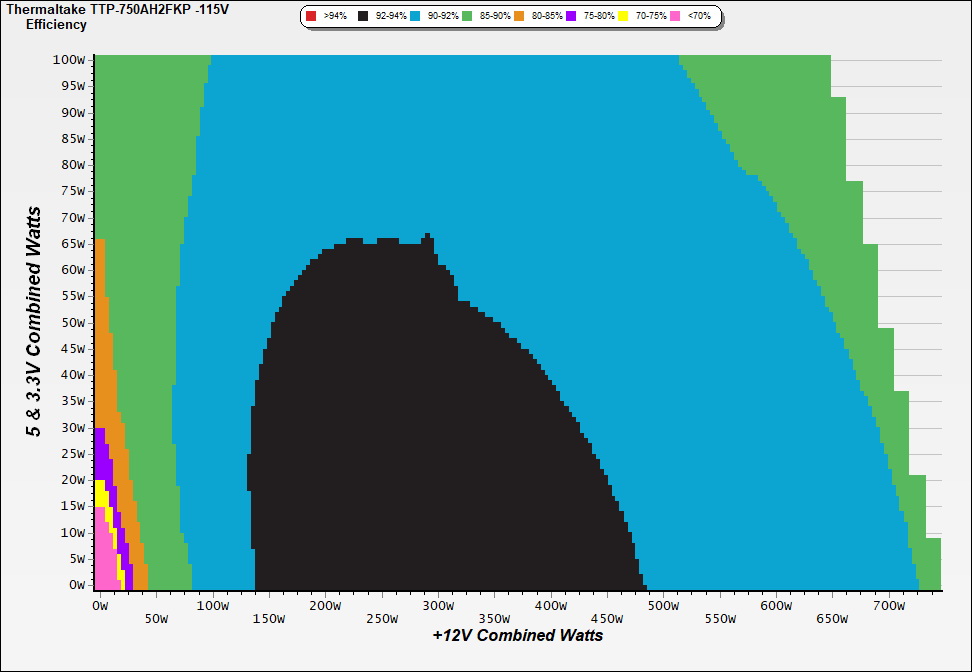
Task: Click the 100W tick on vertical axis
Action: point(69,59)
